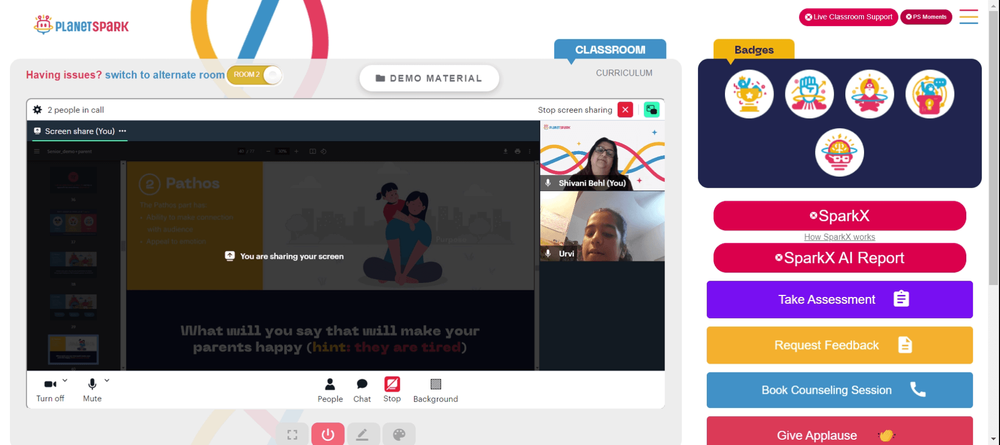The height and width of the screenshot is (445, 1000).
Task: Open call settings gear icon
Action: (x=38, y=110)
